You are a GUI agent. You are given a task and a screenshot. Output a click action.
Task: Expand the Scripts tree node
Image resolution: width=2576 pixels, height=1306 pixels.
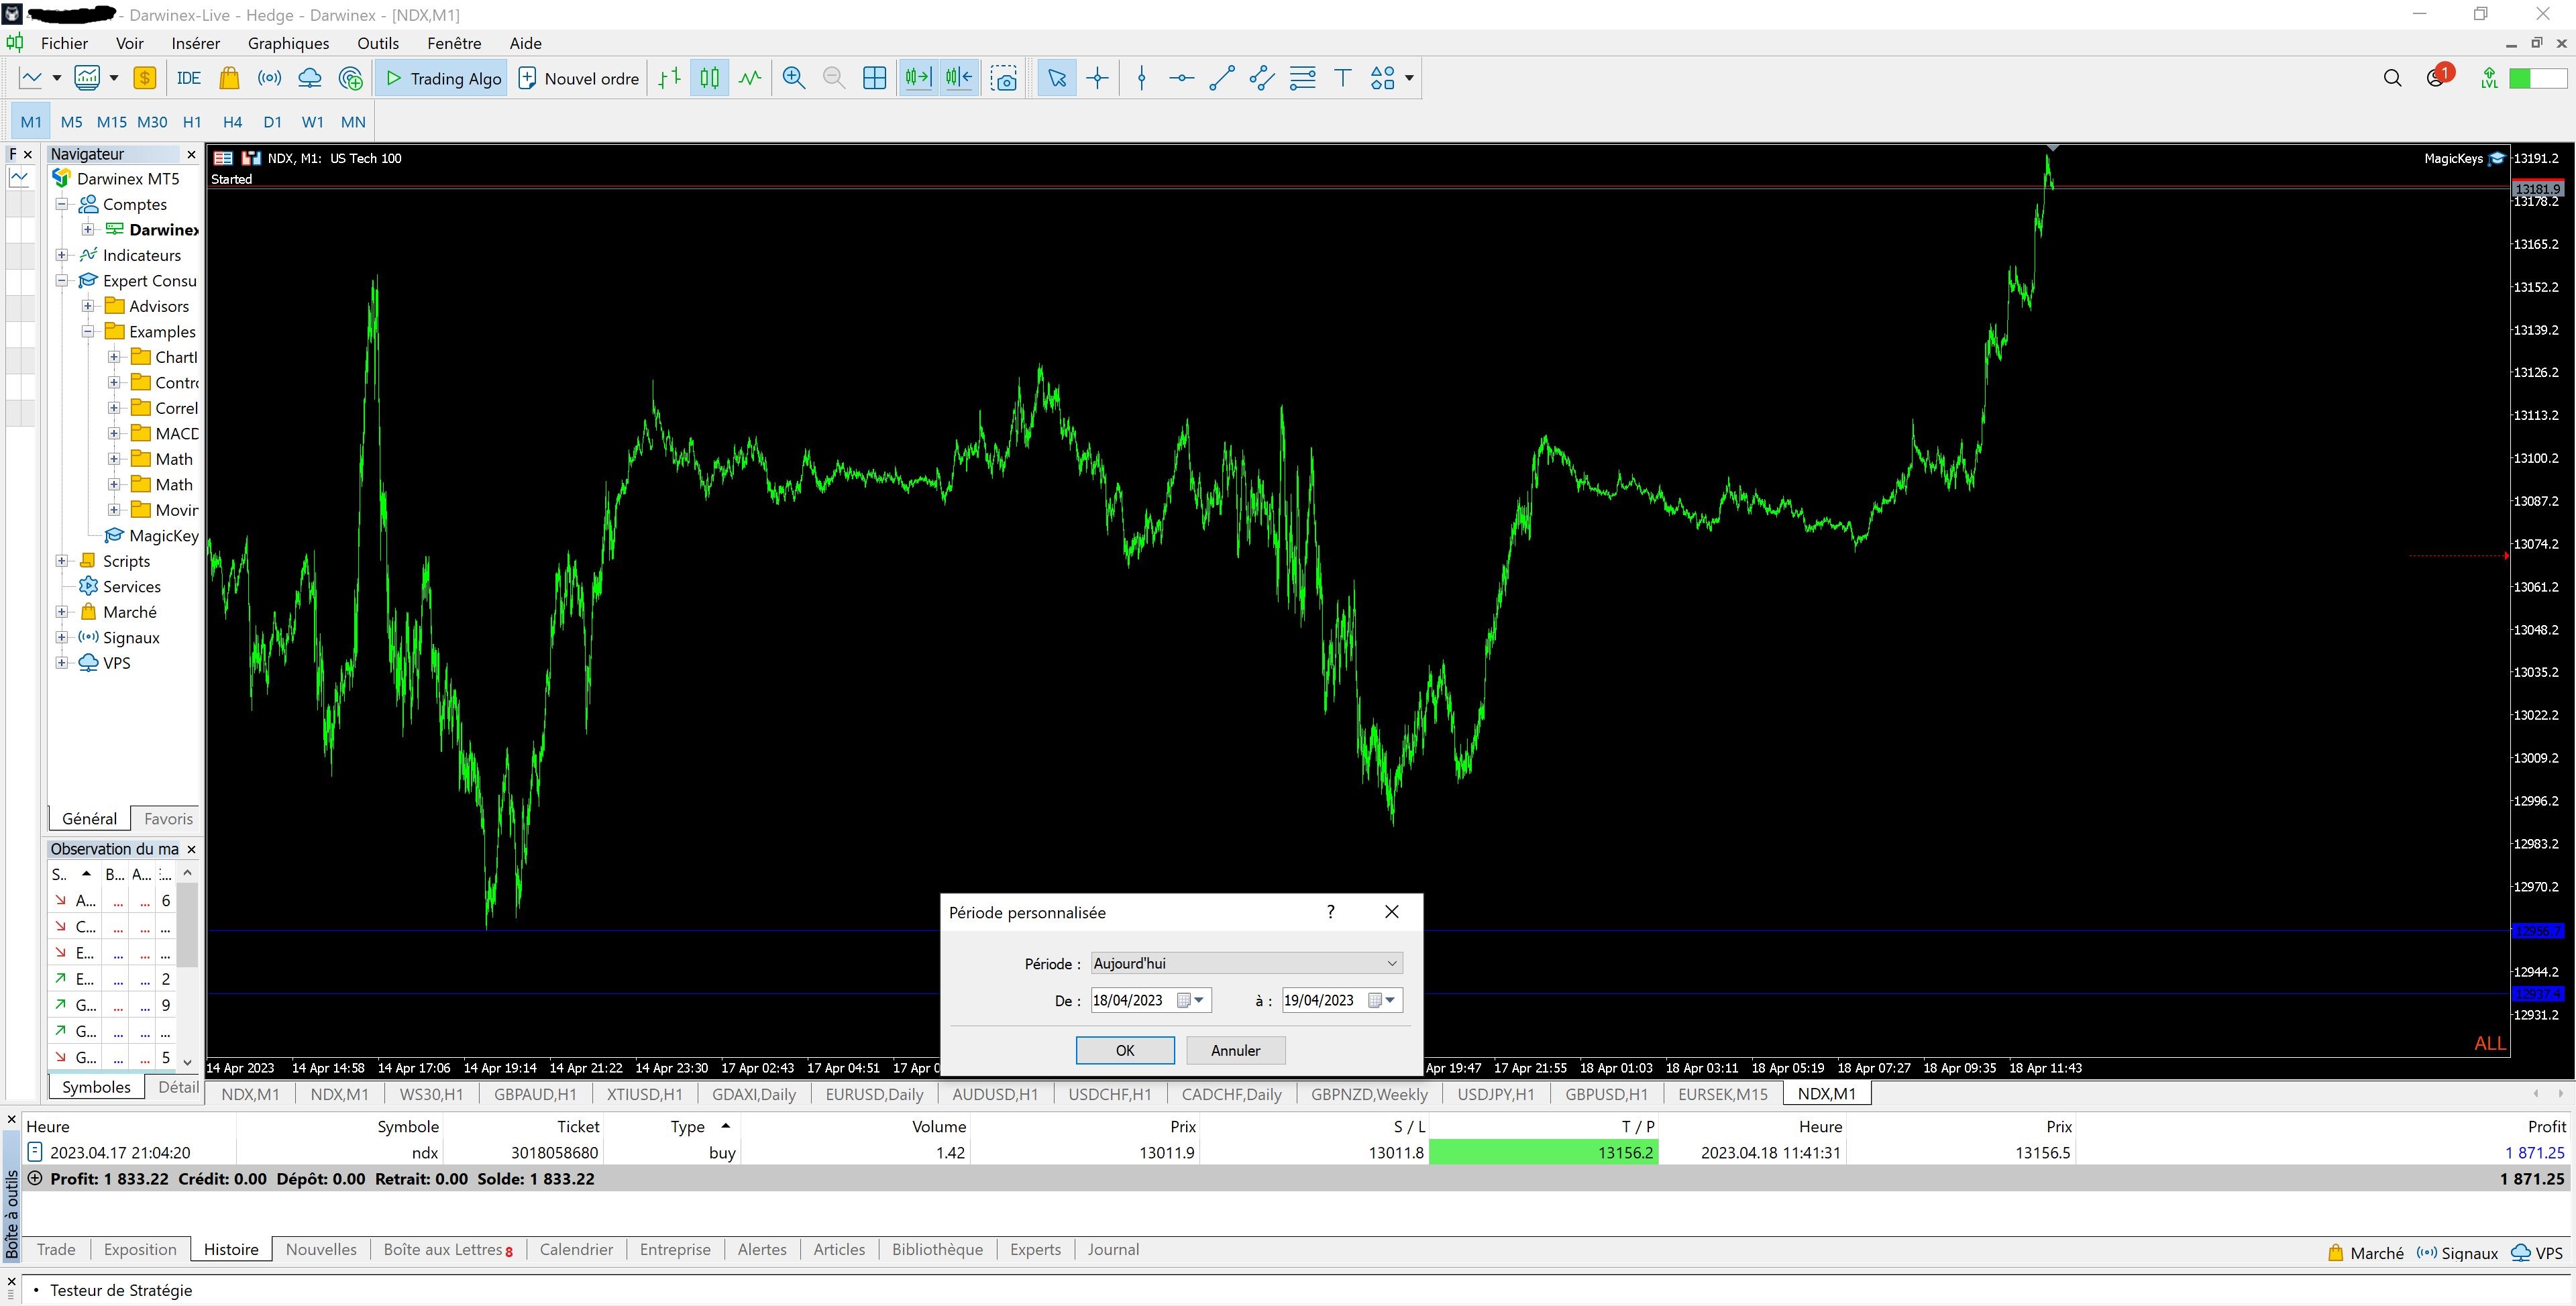pyautogui.click(x=62, y=561)
